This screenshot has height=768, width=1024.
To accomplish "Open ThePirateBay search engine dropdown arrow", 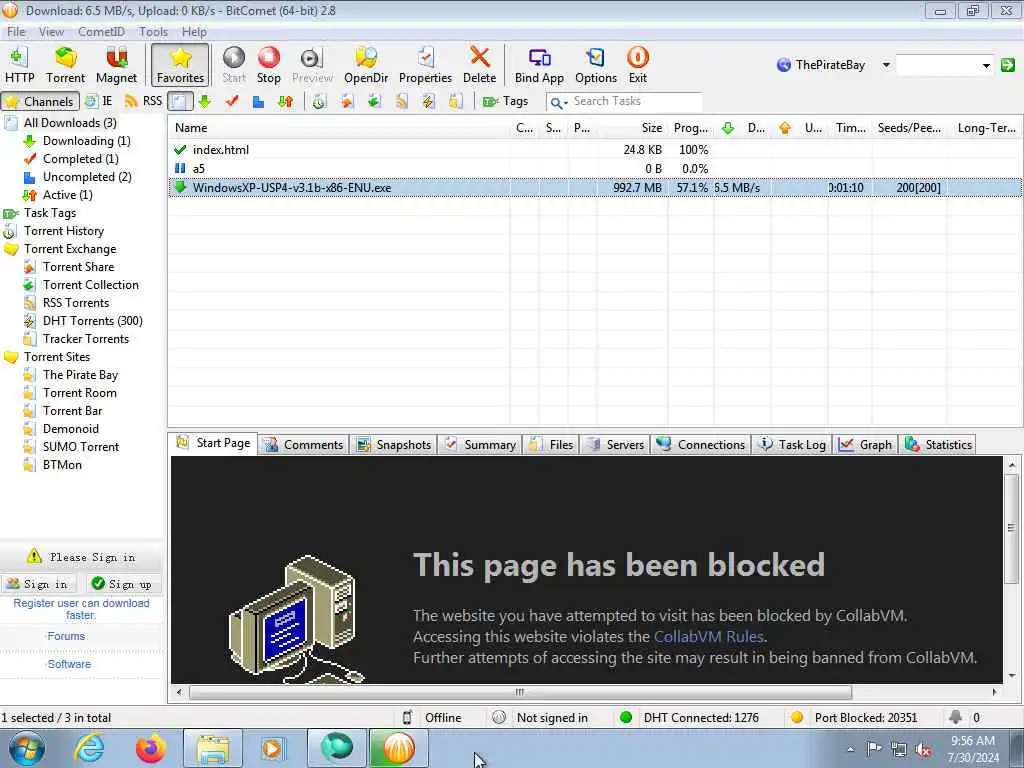I will [x=886, y=65].
